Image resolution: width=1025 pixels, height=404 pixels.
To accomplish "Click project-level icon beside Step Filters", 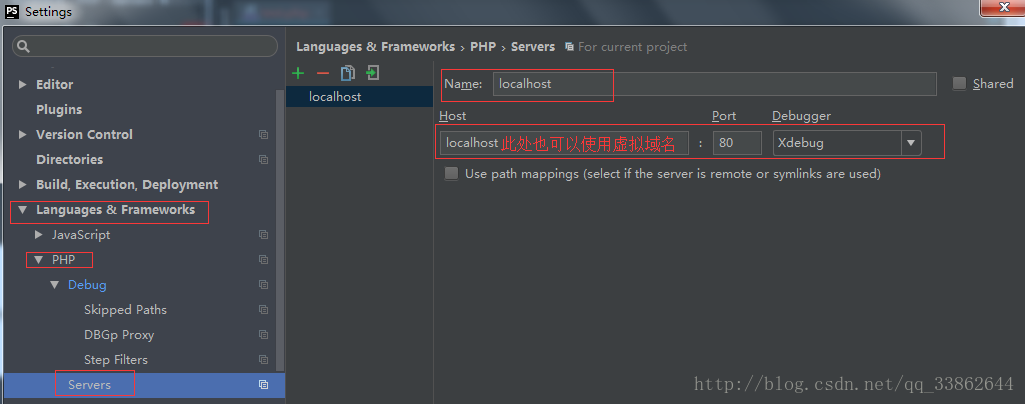I will point(263,360).
